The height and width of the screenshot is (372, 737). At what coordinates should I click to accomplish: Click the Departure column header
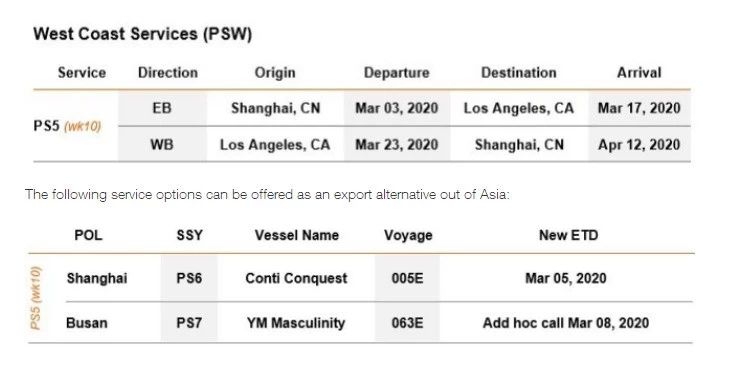397,73
